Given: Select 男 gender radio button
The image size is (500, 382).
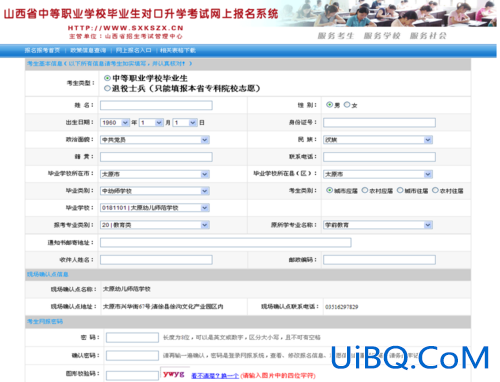Looking at the screenshot, I should click(x=329, y=105).
